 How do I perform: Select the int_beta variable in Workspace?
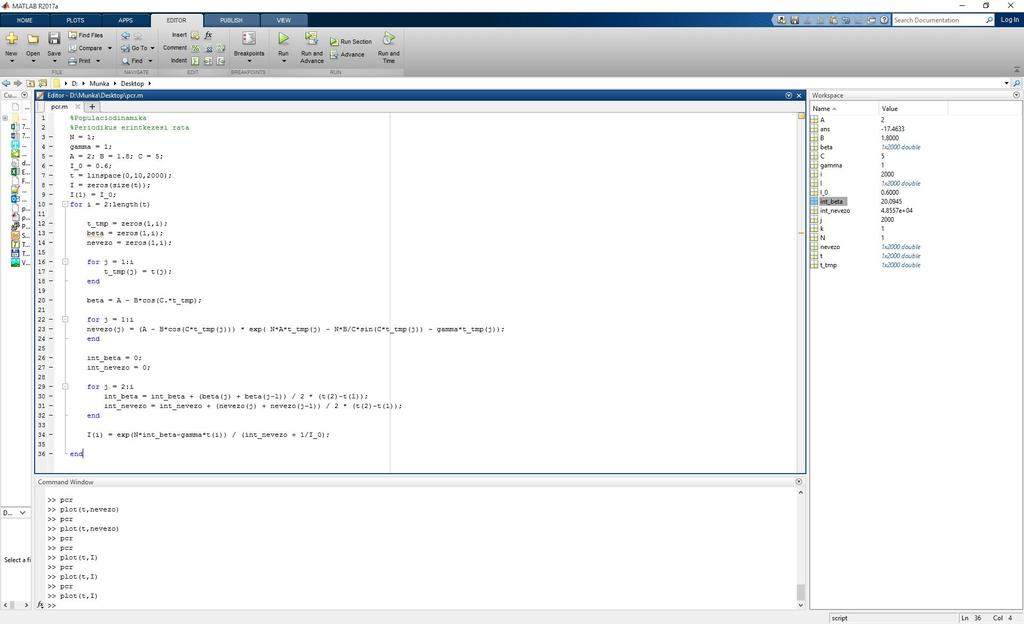click(x=832, y=202)
